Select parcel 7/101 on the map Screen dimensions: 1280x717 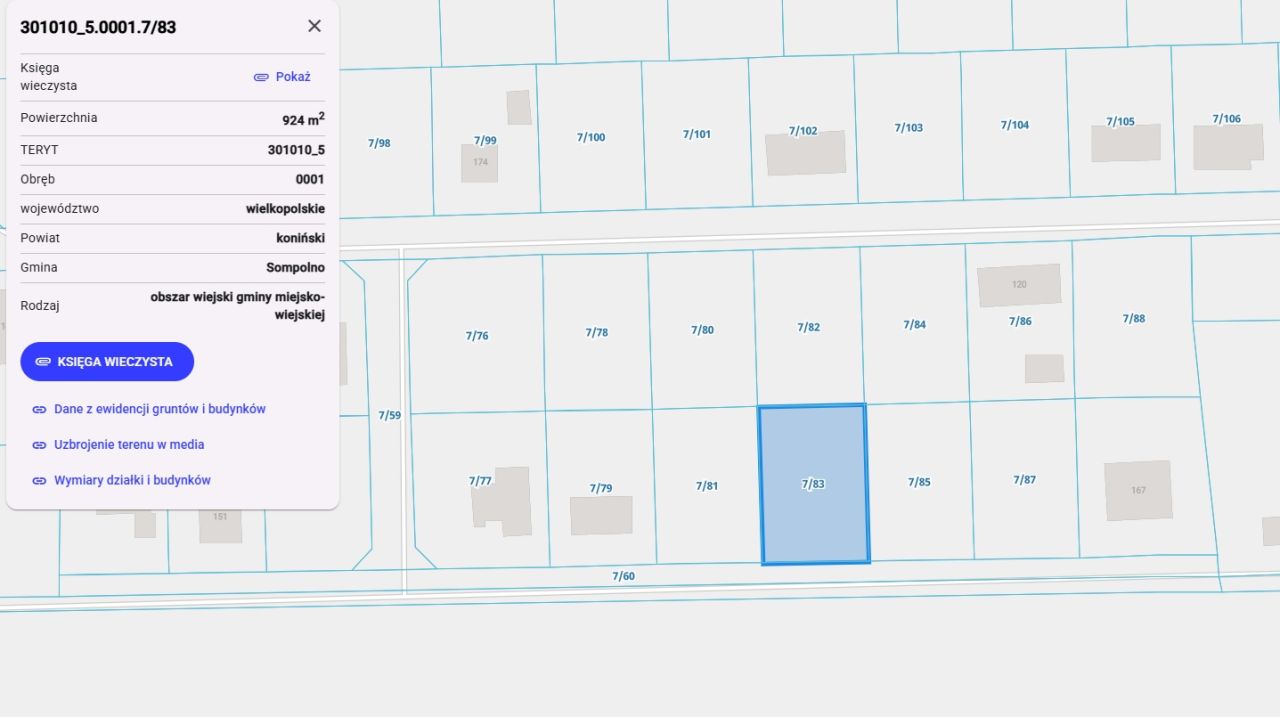[x=697, y=134]
